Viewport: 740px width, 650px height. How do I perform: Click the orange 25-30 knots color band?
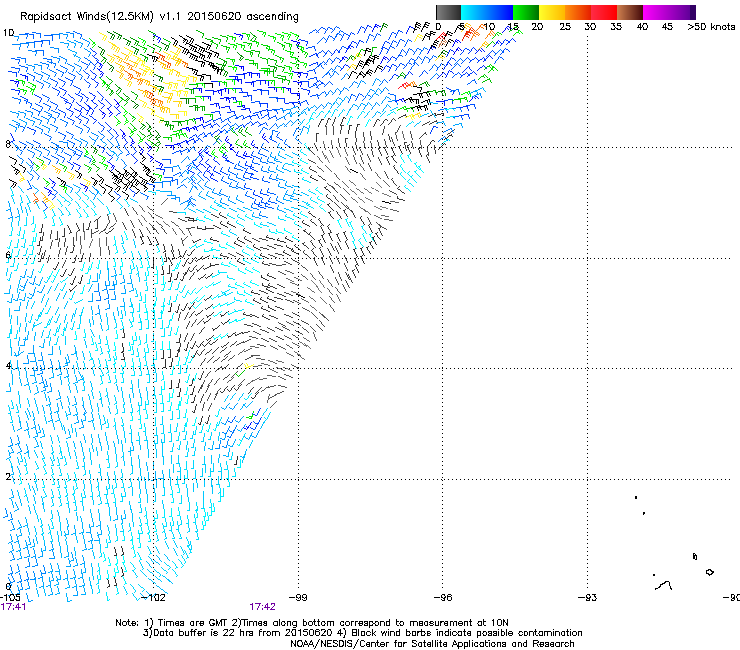(578, 12)
